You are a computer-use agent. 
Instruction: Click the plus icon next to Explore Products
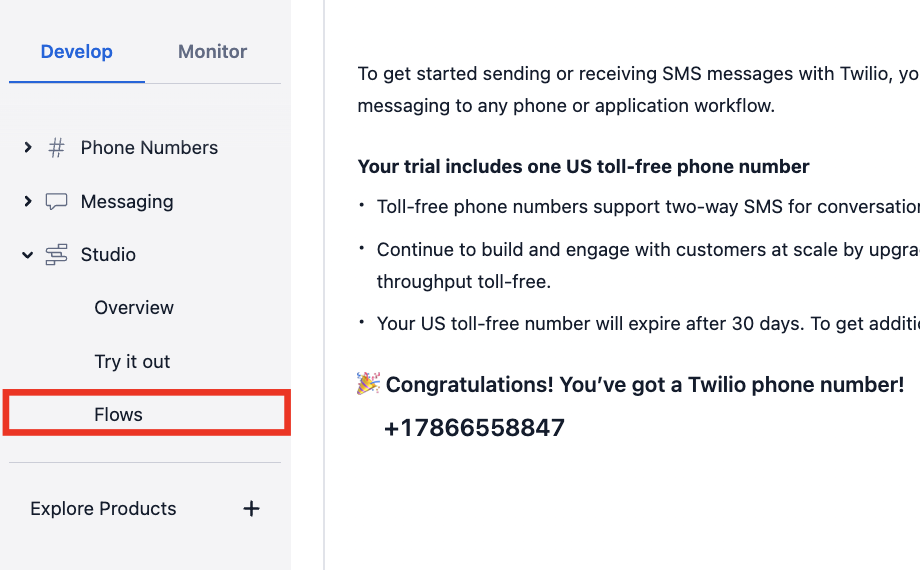tap(251, 509)
